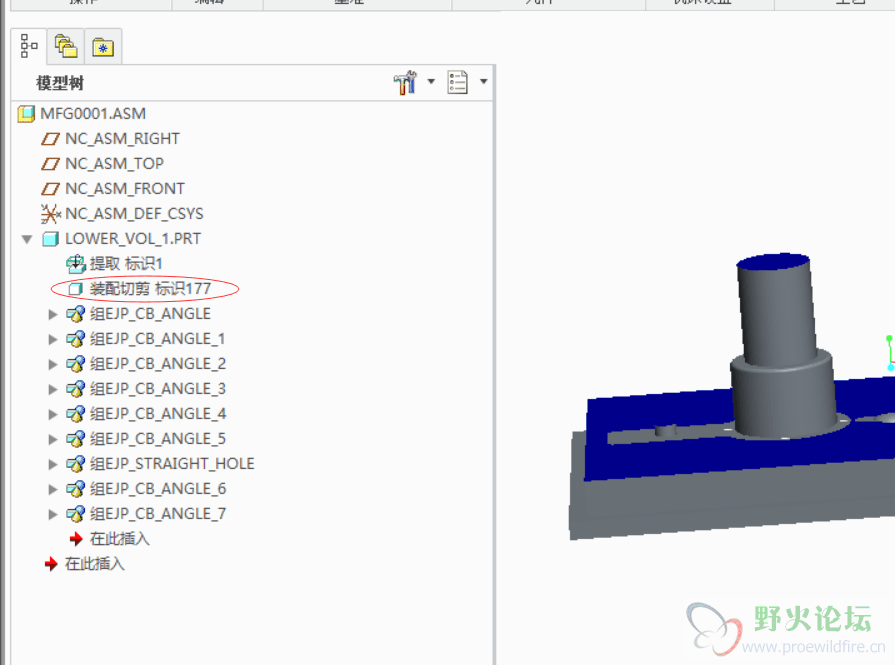Screen dimensions: 895x665
Task: Click the NC_ASM_FRONT datum plane icon
Action: [x=50, y=189]
